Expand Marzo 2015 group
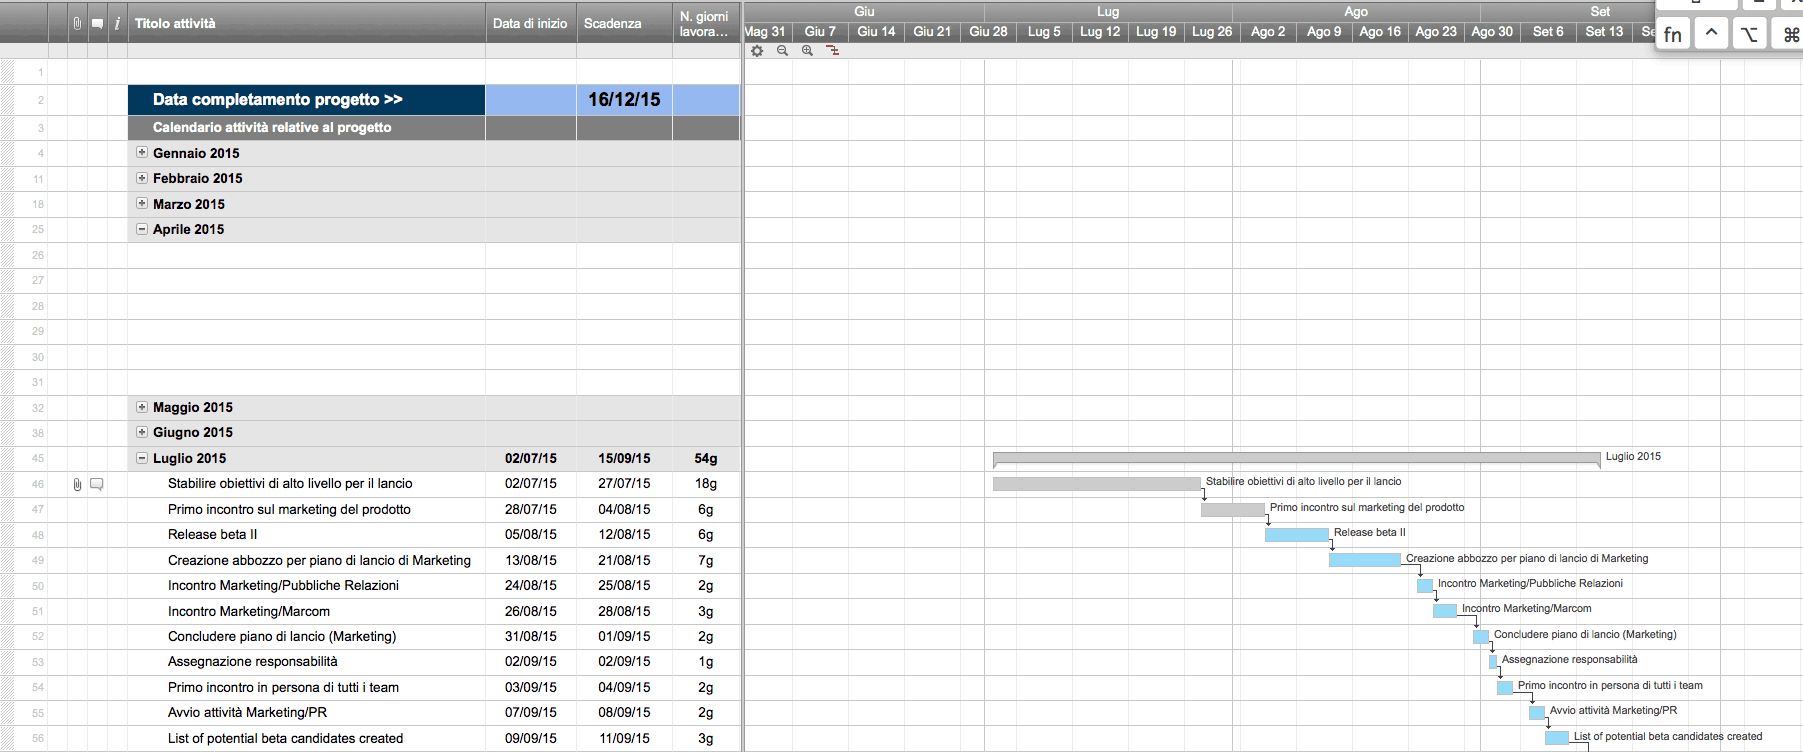This screenshot has height=752, width=1803. pos(142,204)
